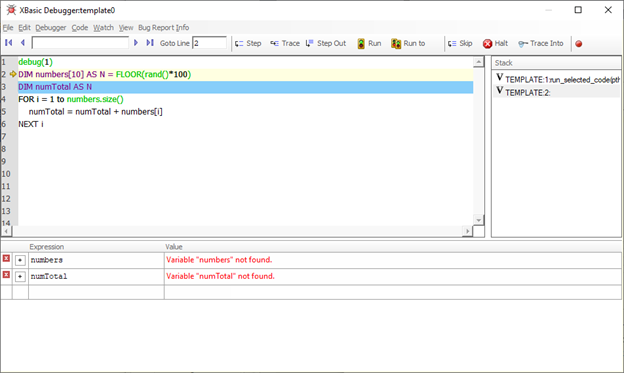Click the Value column header
This screenshot has height=373, width=624.
click(174, 247)
